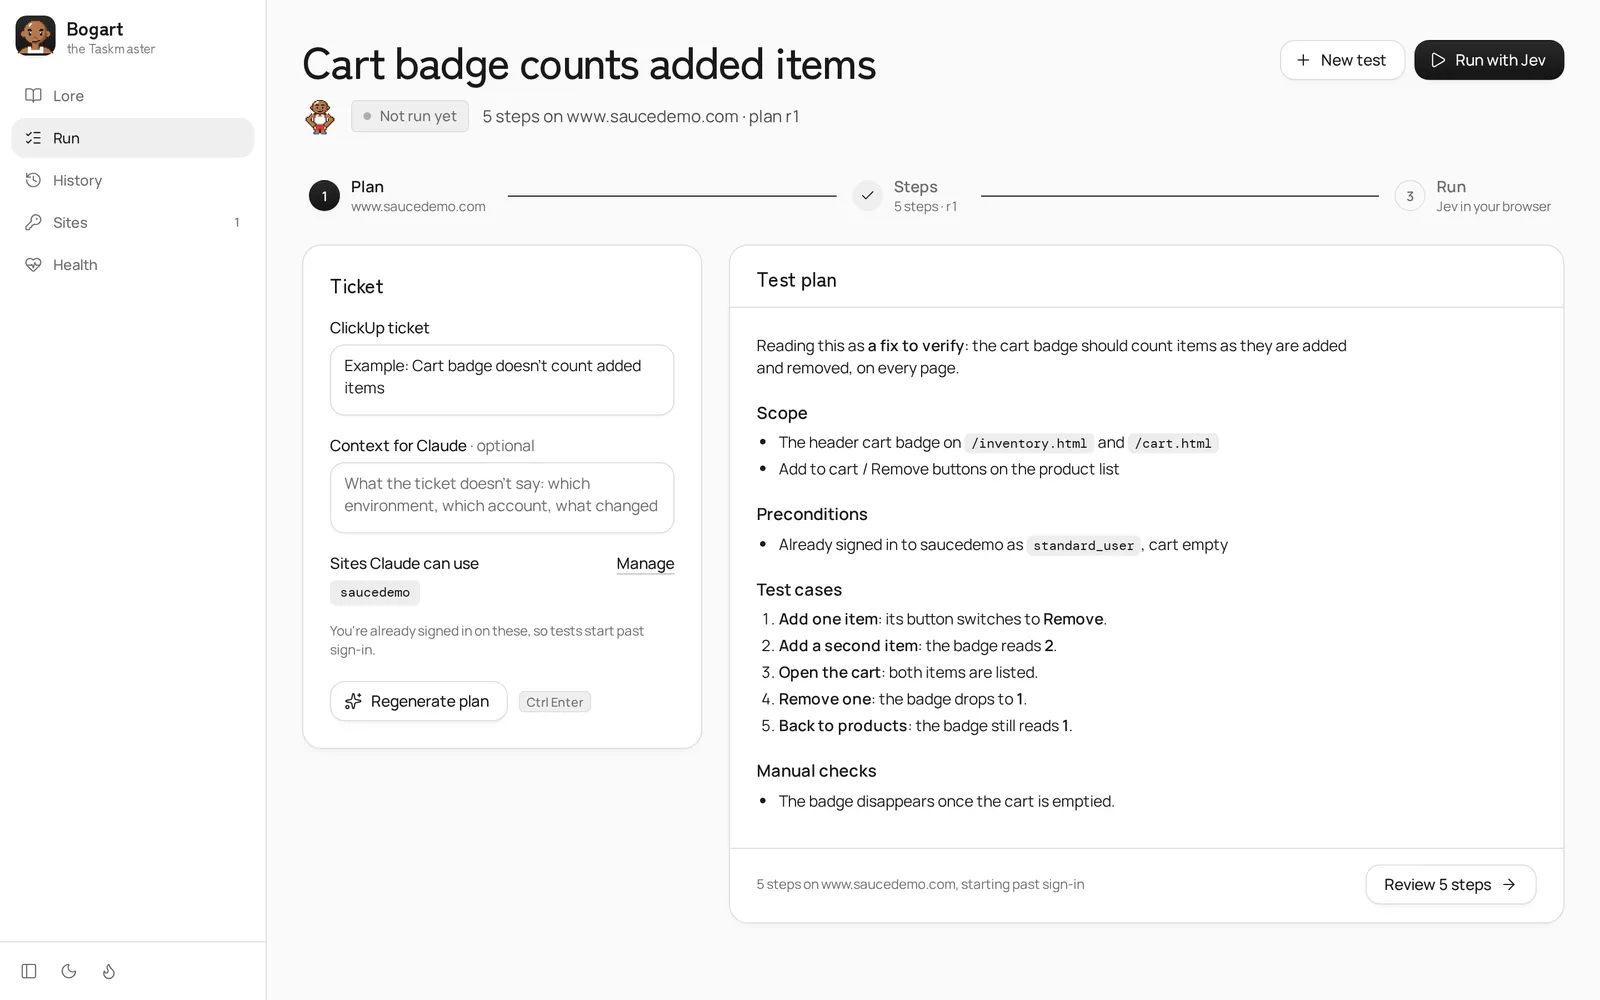Screen dimensions: 1600x1000
Task: Click the Manage sites link
Action: (x=645, y=564)
